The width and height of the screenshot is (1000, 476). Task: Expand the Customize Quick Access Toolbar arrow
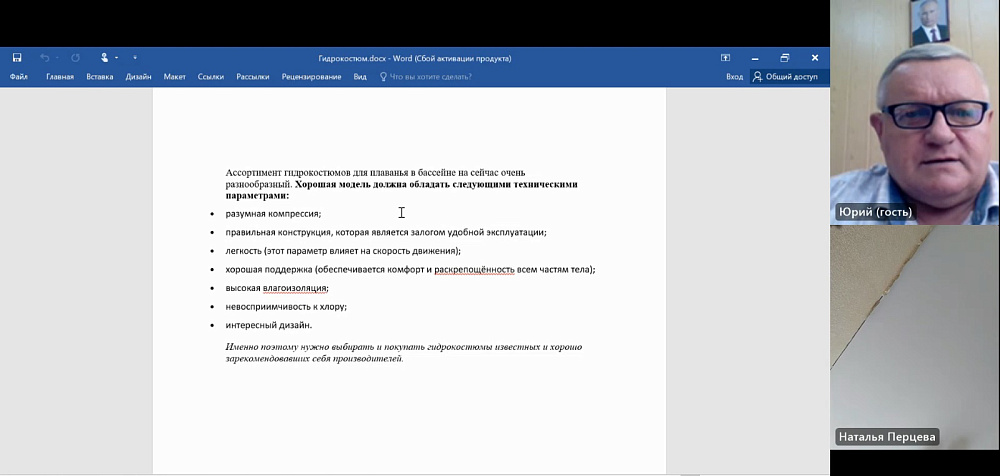click(135, 58)
